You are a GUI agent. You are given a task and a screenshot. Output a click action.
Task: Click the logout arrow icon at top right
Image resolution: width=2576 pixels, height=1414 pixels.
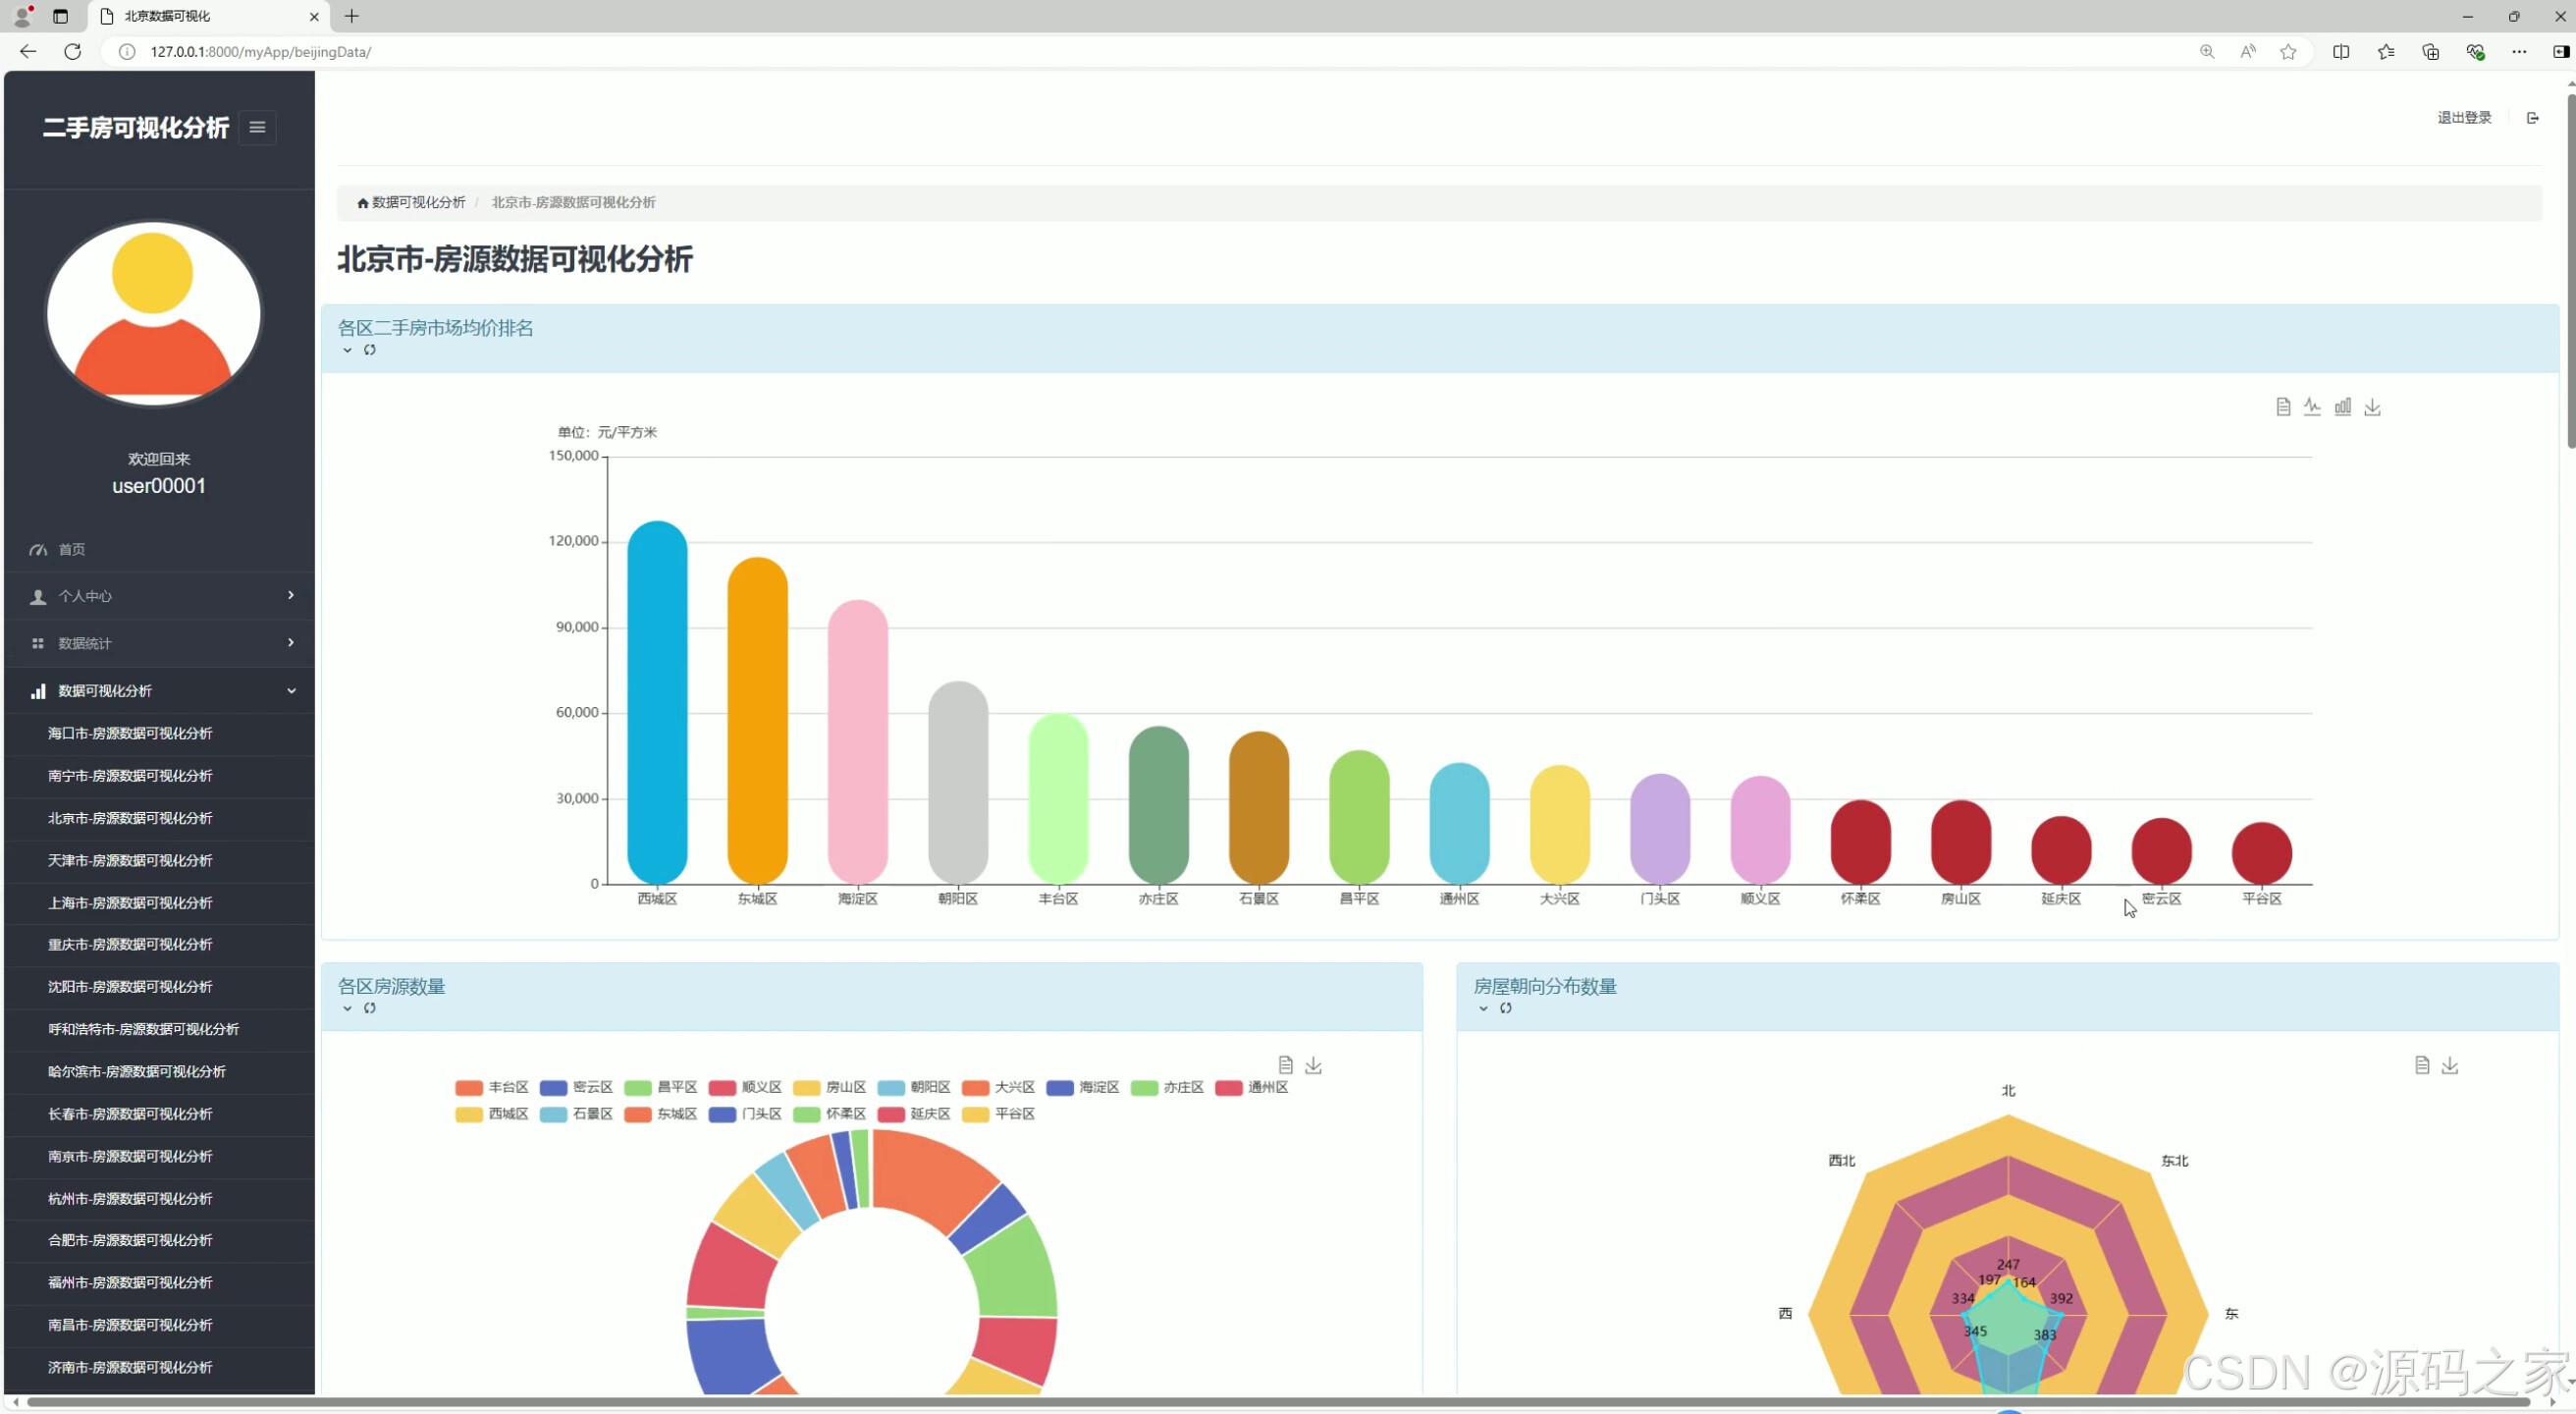coord(2532,118)
